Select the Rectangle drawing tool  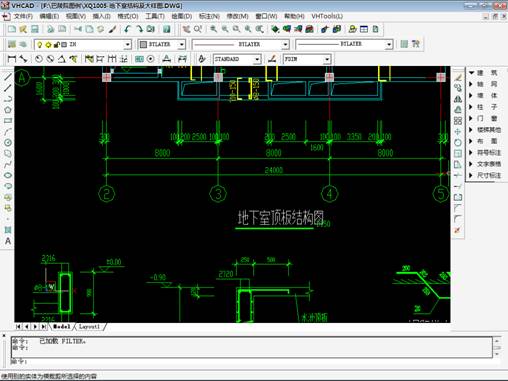[x=8, y=121]
